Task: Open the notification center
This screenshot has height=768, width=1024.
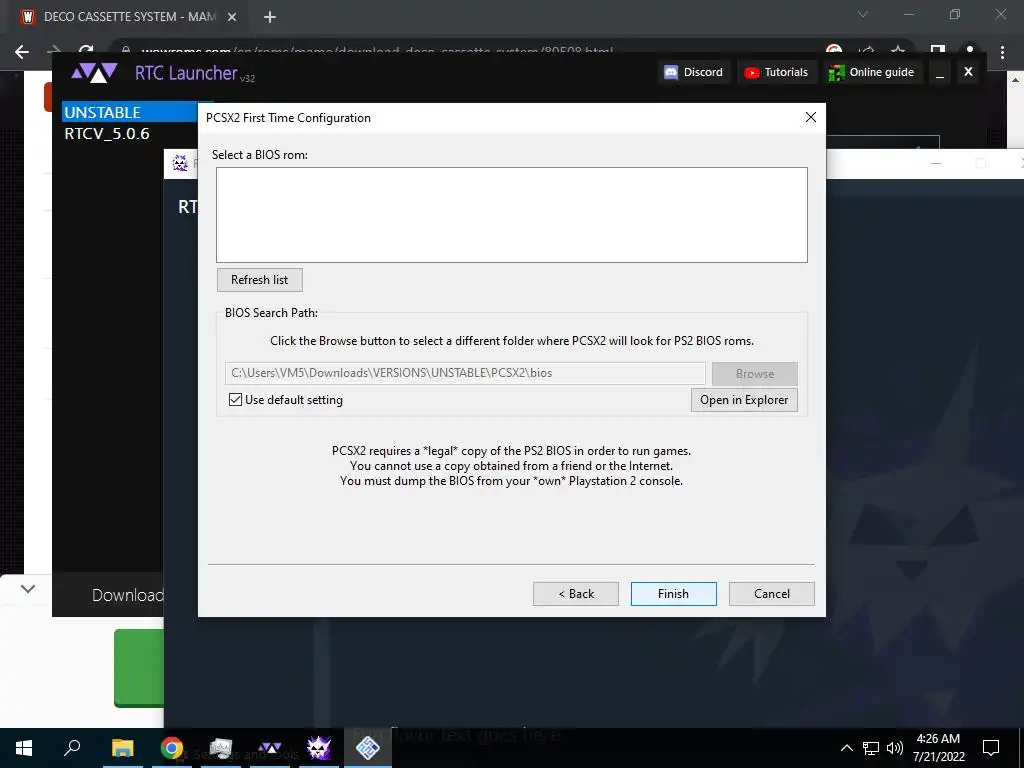Action: click(x=991, y=748)
